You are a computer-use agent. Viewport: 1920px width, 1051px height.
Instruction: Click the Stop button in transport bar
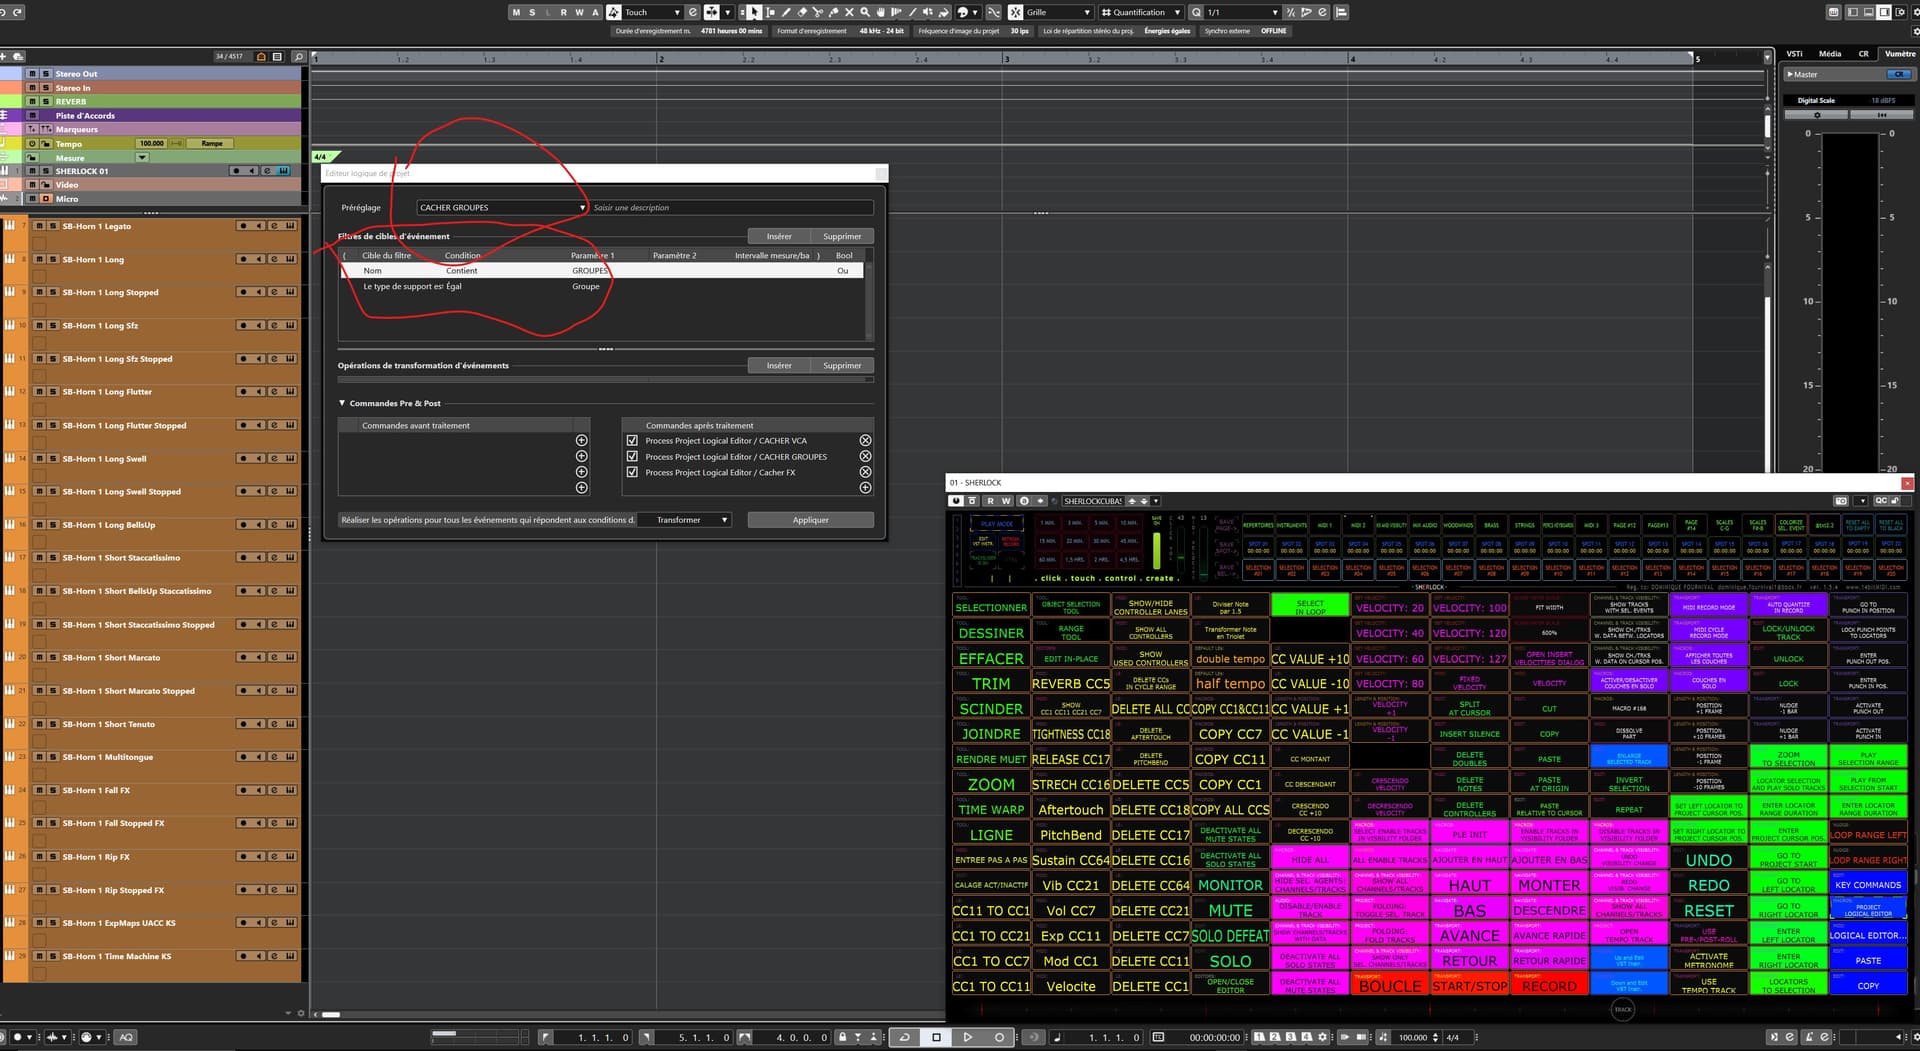(x=936, y=1037)
